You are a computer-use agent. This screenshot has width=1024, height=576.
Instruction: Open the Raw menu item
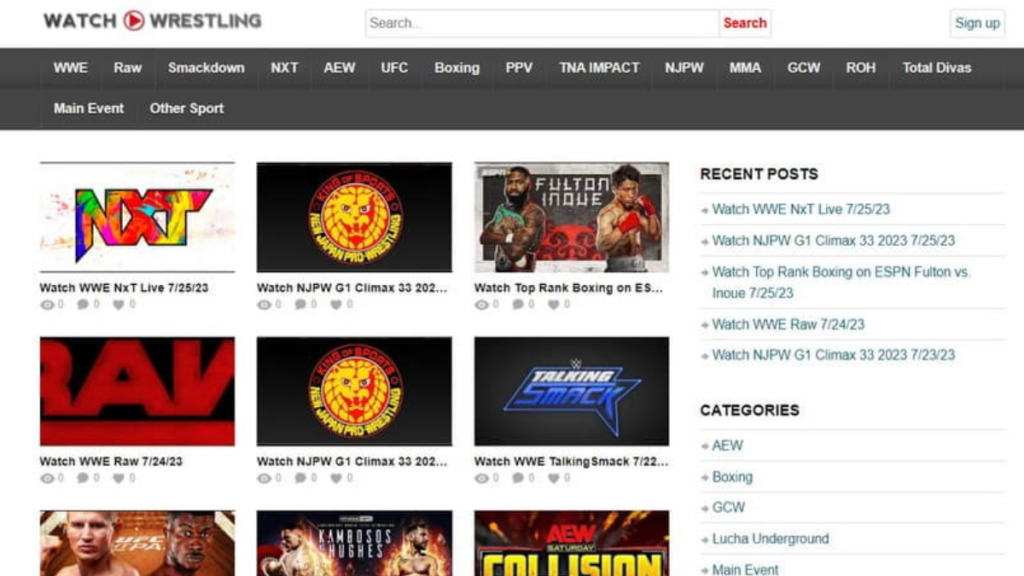click(x=127, y=68)
